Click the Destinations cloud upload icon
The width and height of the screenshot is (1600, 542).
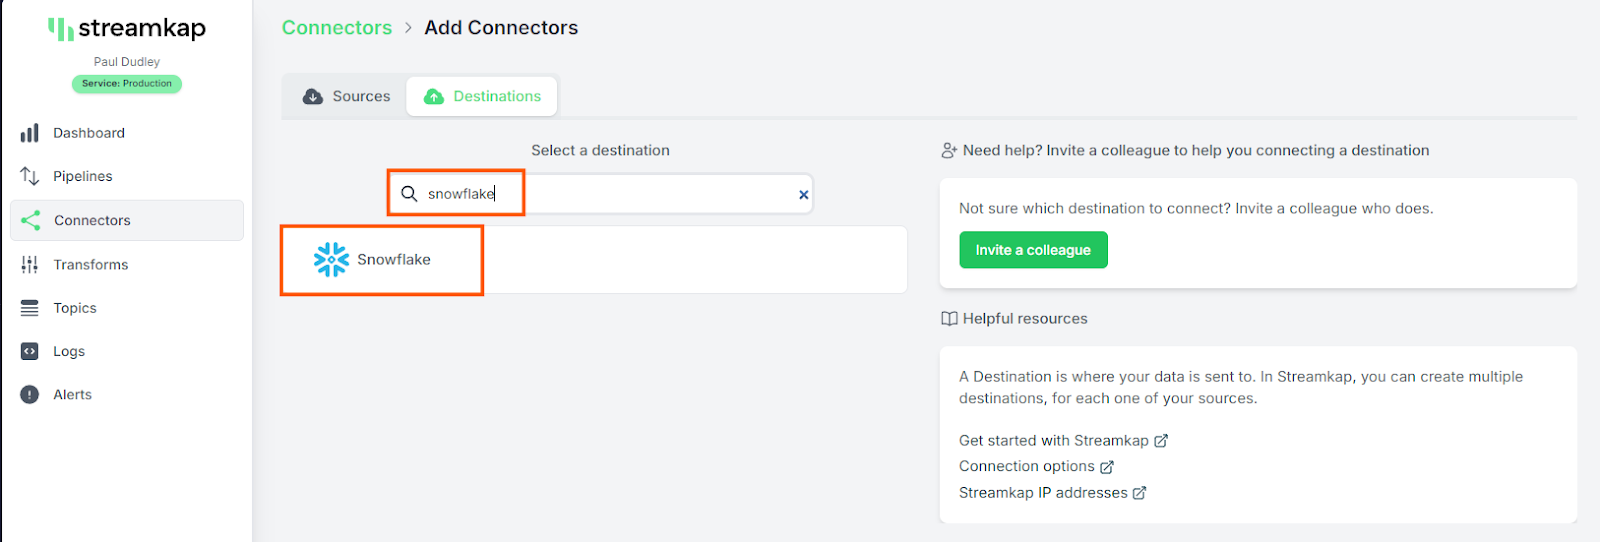434,96
